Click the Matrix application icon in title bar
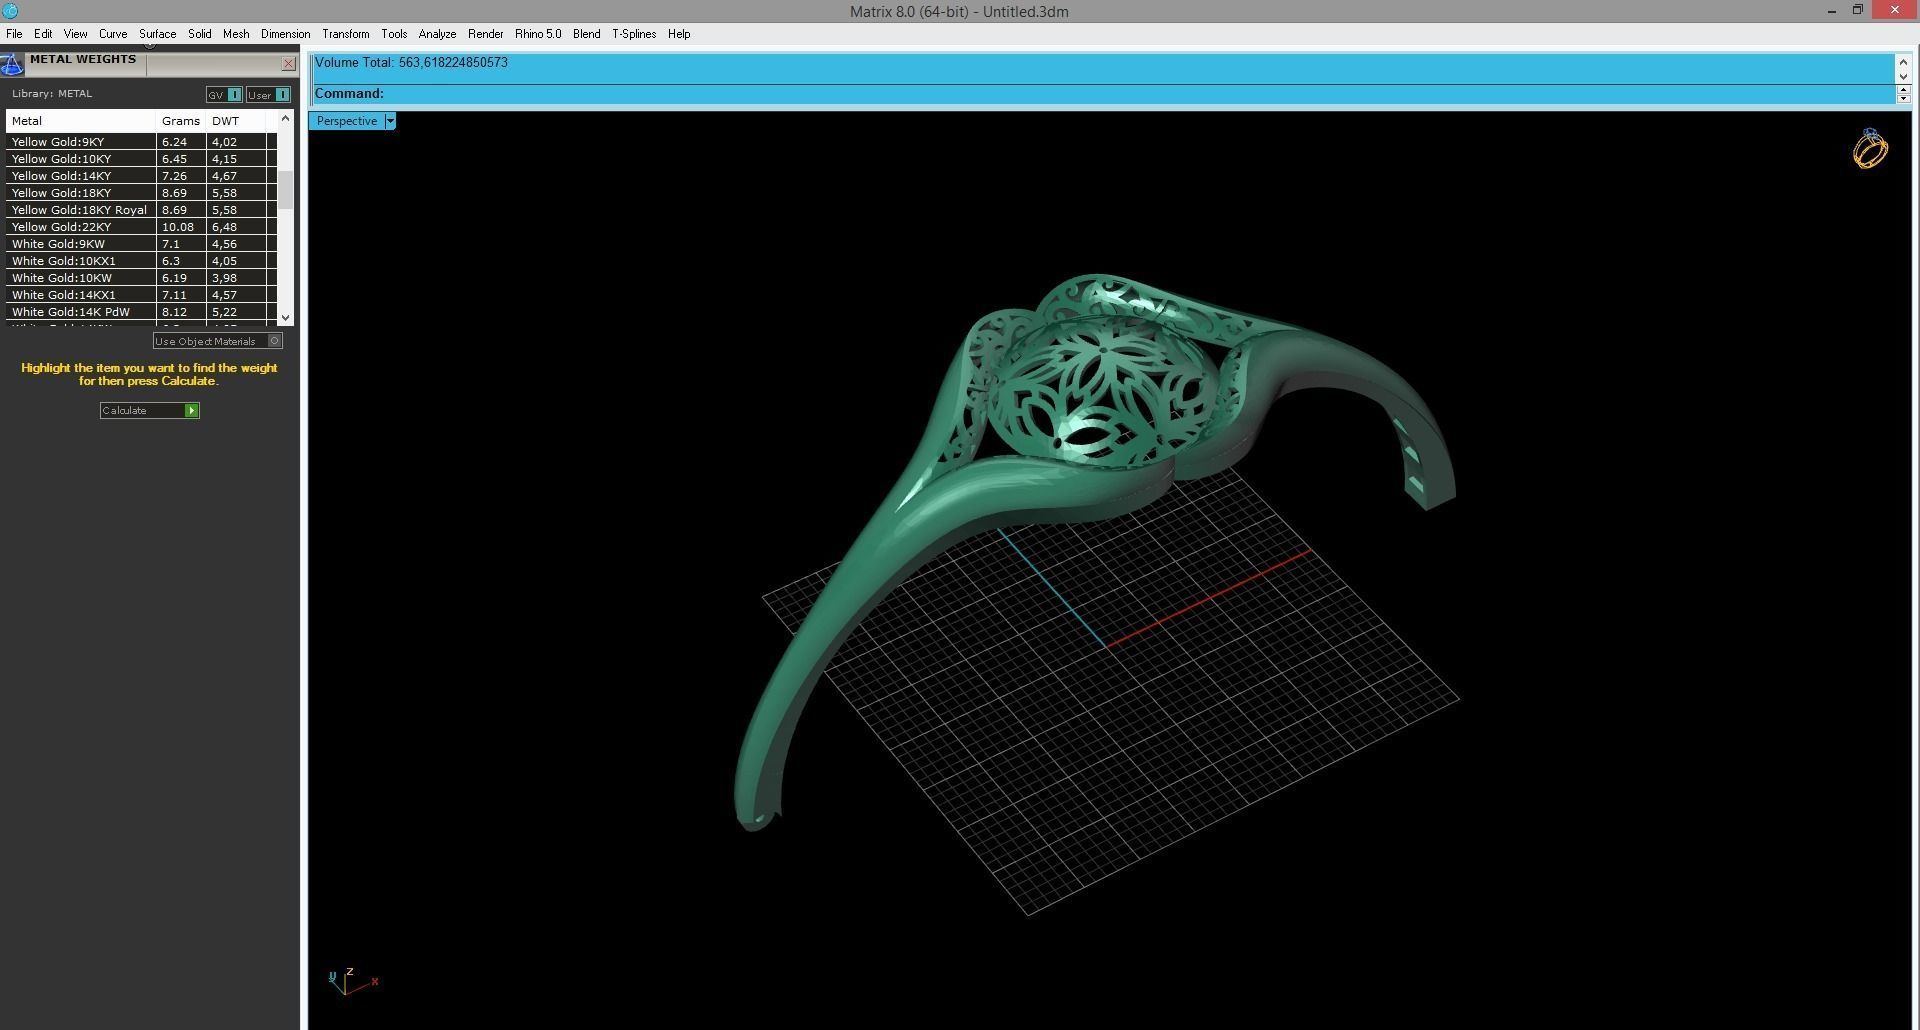The height and width of the screenshot is (1030, 1920). coord(10,11)
